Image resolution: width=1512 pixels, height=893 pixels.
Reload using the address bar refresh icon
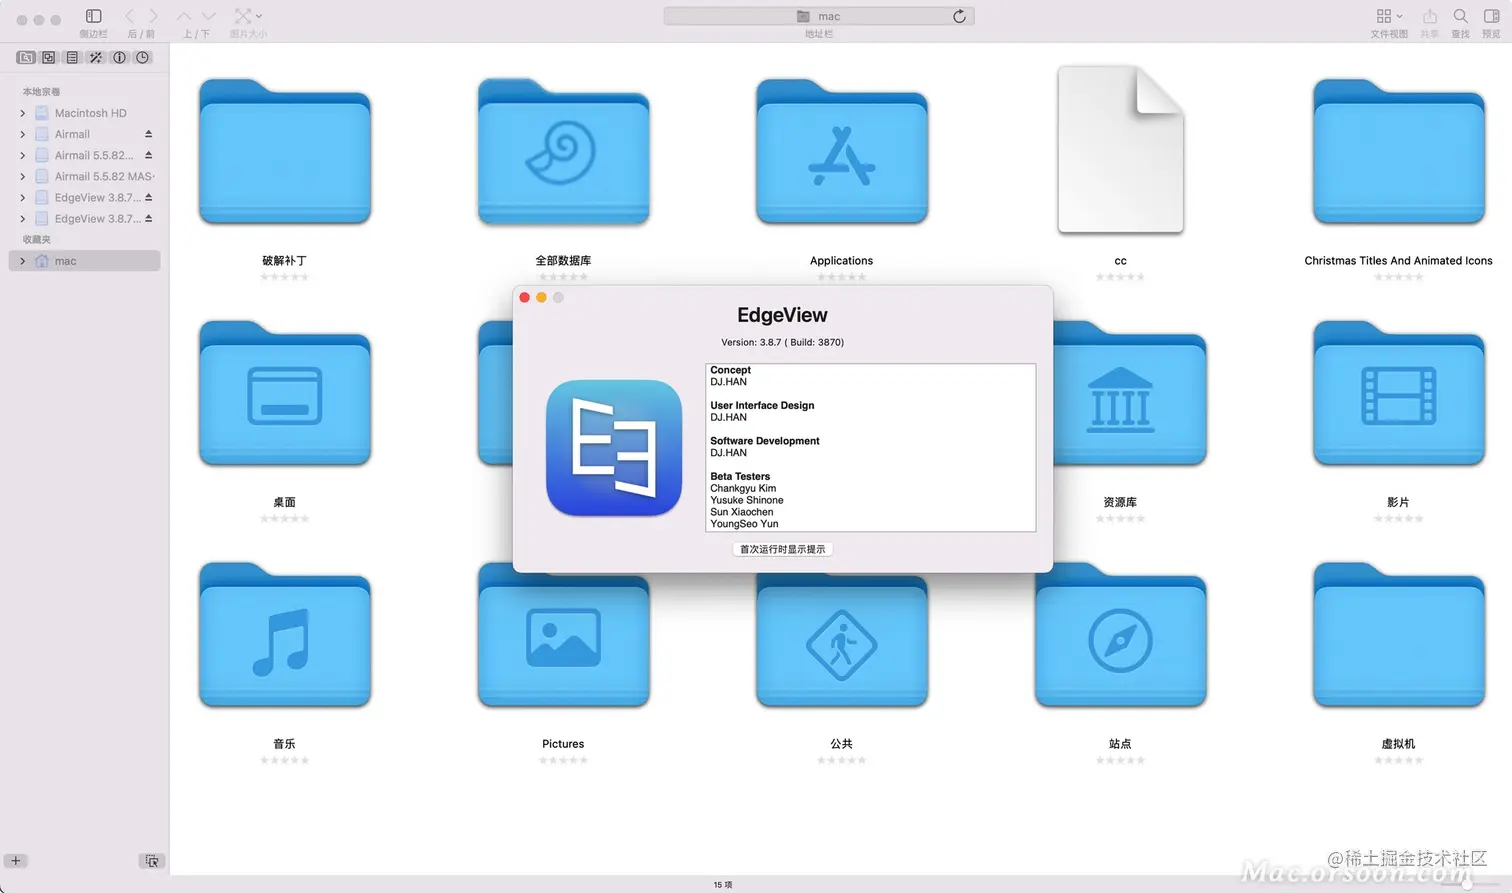(959, 16)
